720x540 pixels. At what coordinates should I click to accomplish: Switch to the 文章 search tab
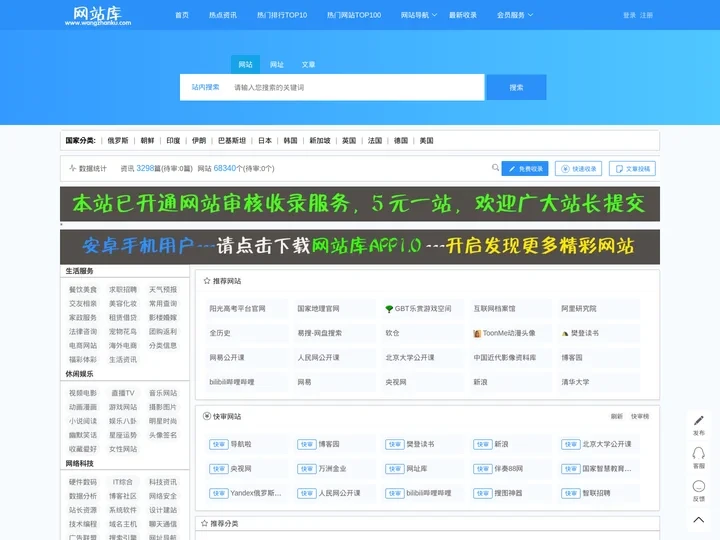[x=308, y=64]
